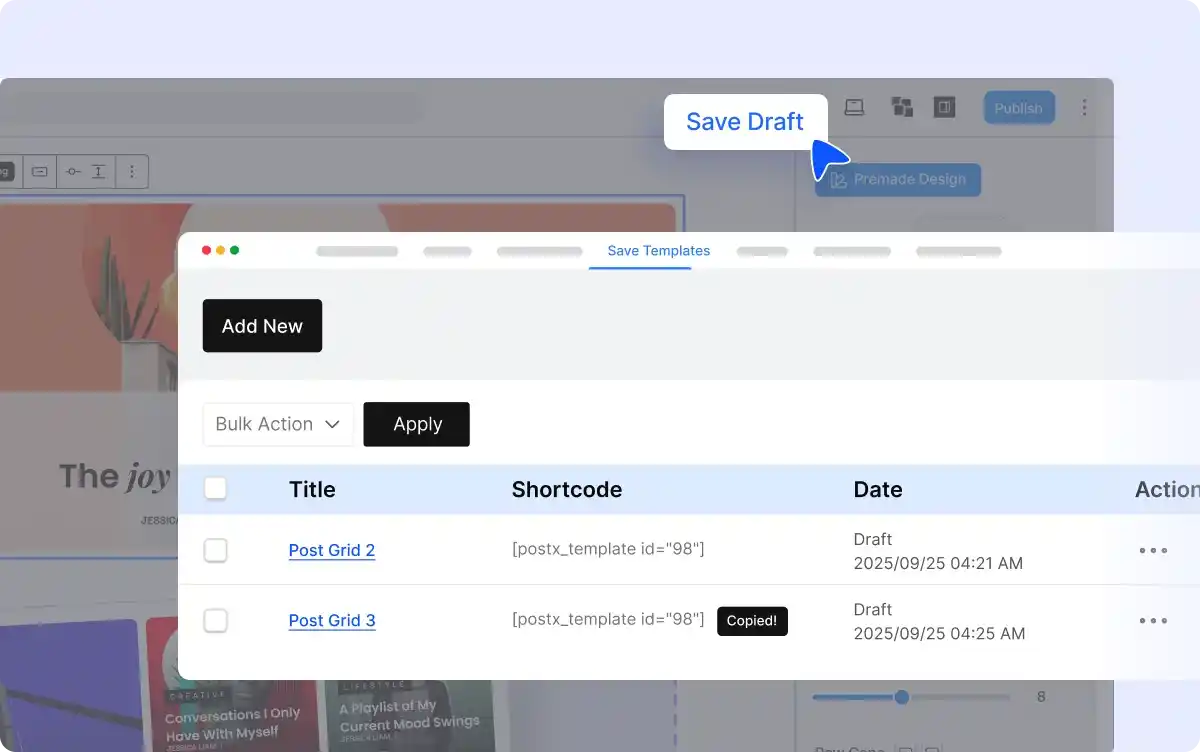Click the text height icon in block toolbar
The width and height of the screenshot is (1200, 752).
pos(98,172)
